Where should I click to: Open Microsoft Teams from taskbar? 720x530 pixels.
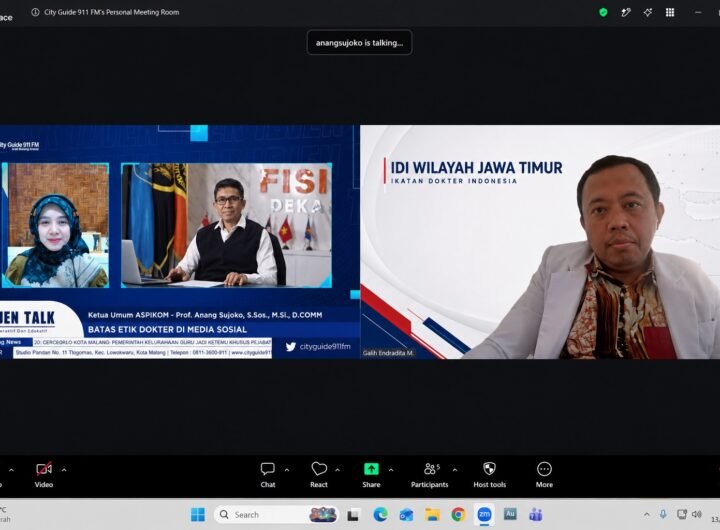(535, 515)
